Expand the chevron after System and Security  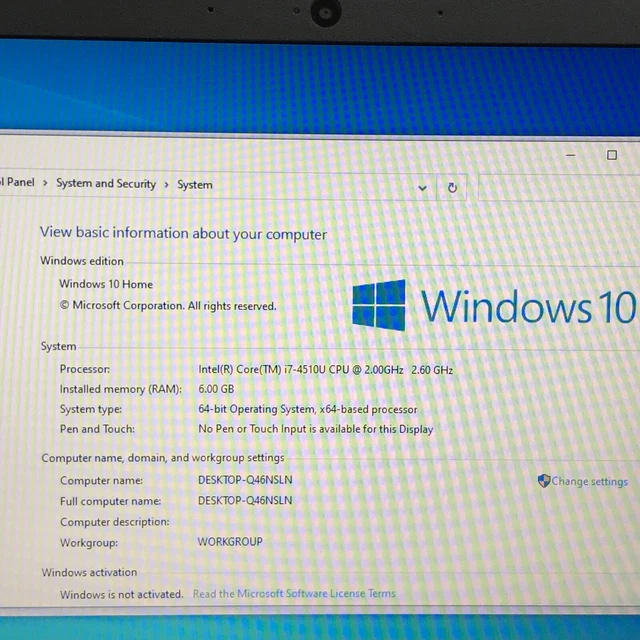click(166, 185)
